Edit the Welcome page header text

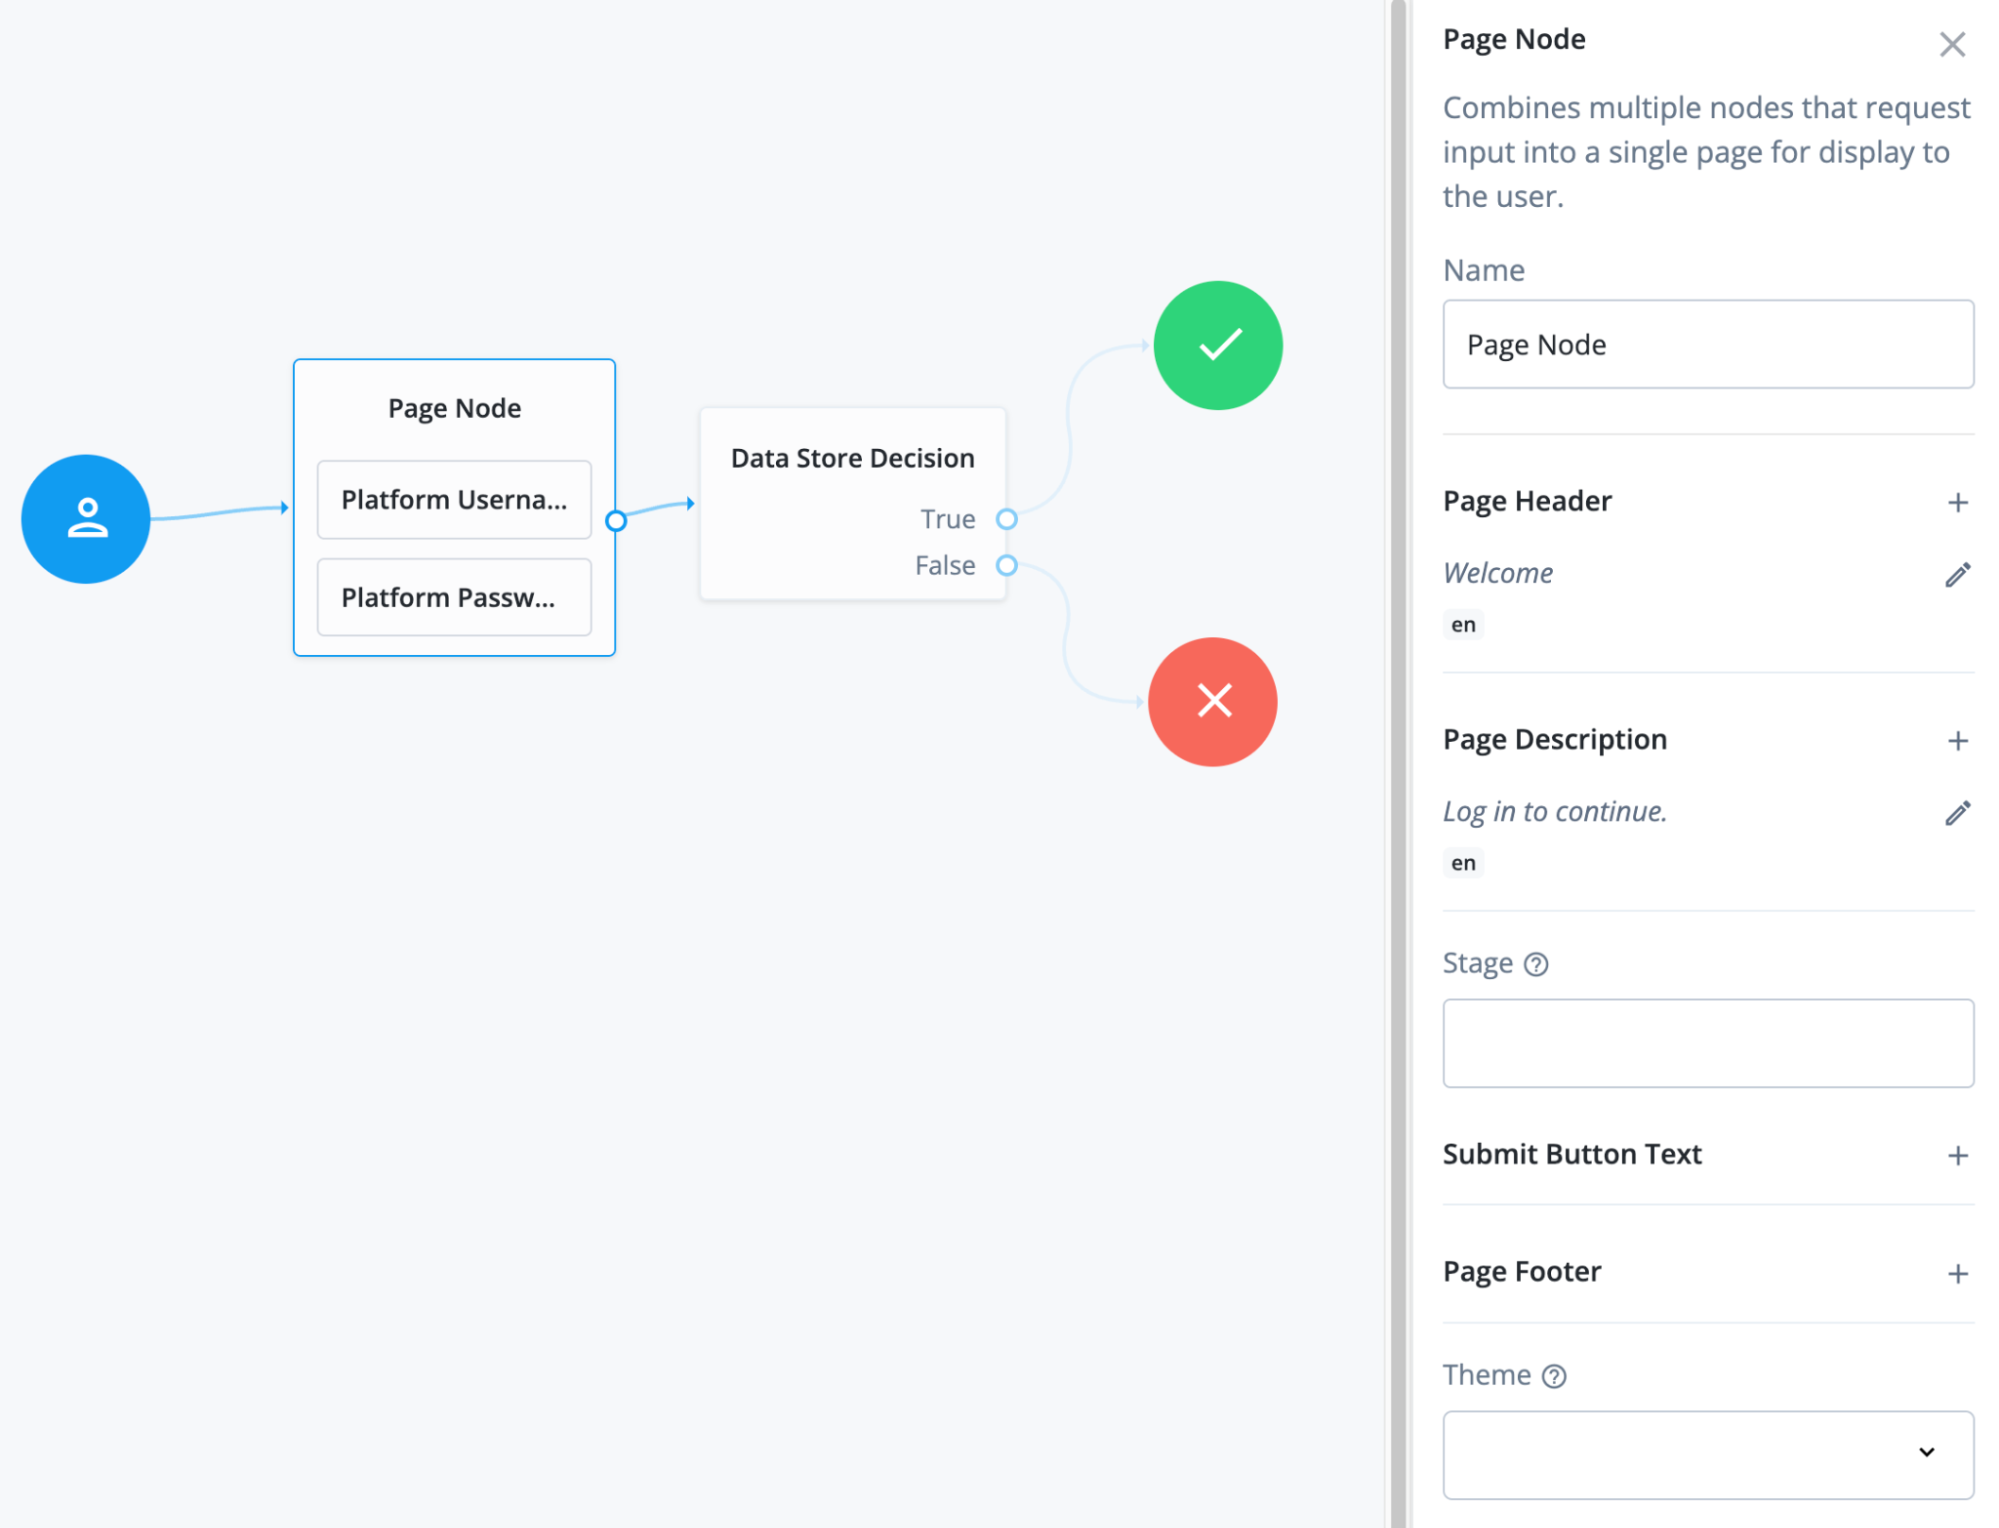(1957, 573)
